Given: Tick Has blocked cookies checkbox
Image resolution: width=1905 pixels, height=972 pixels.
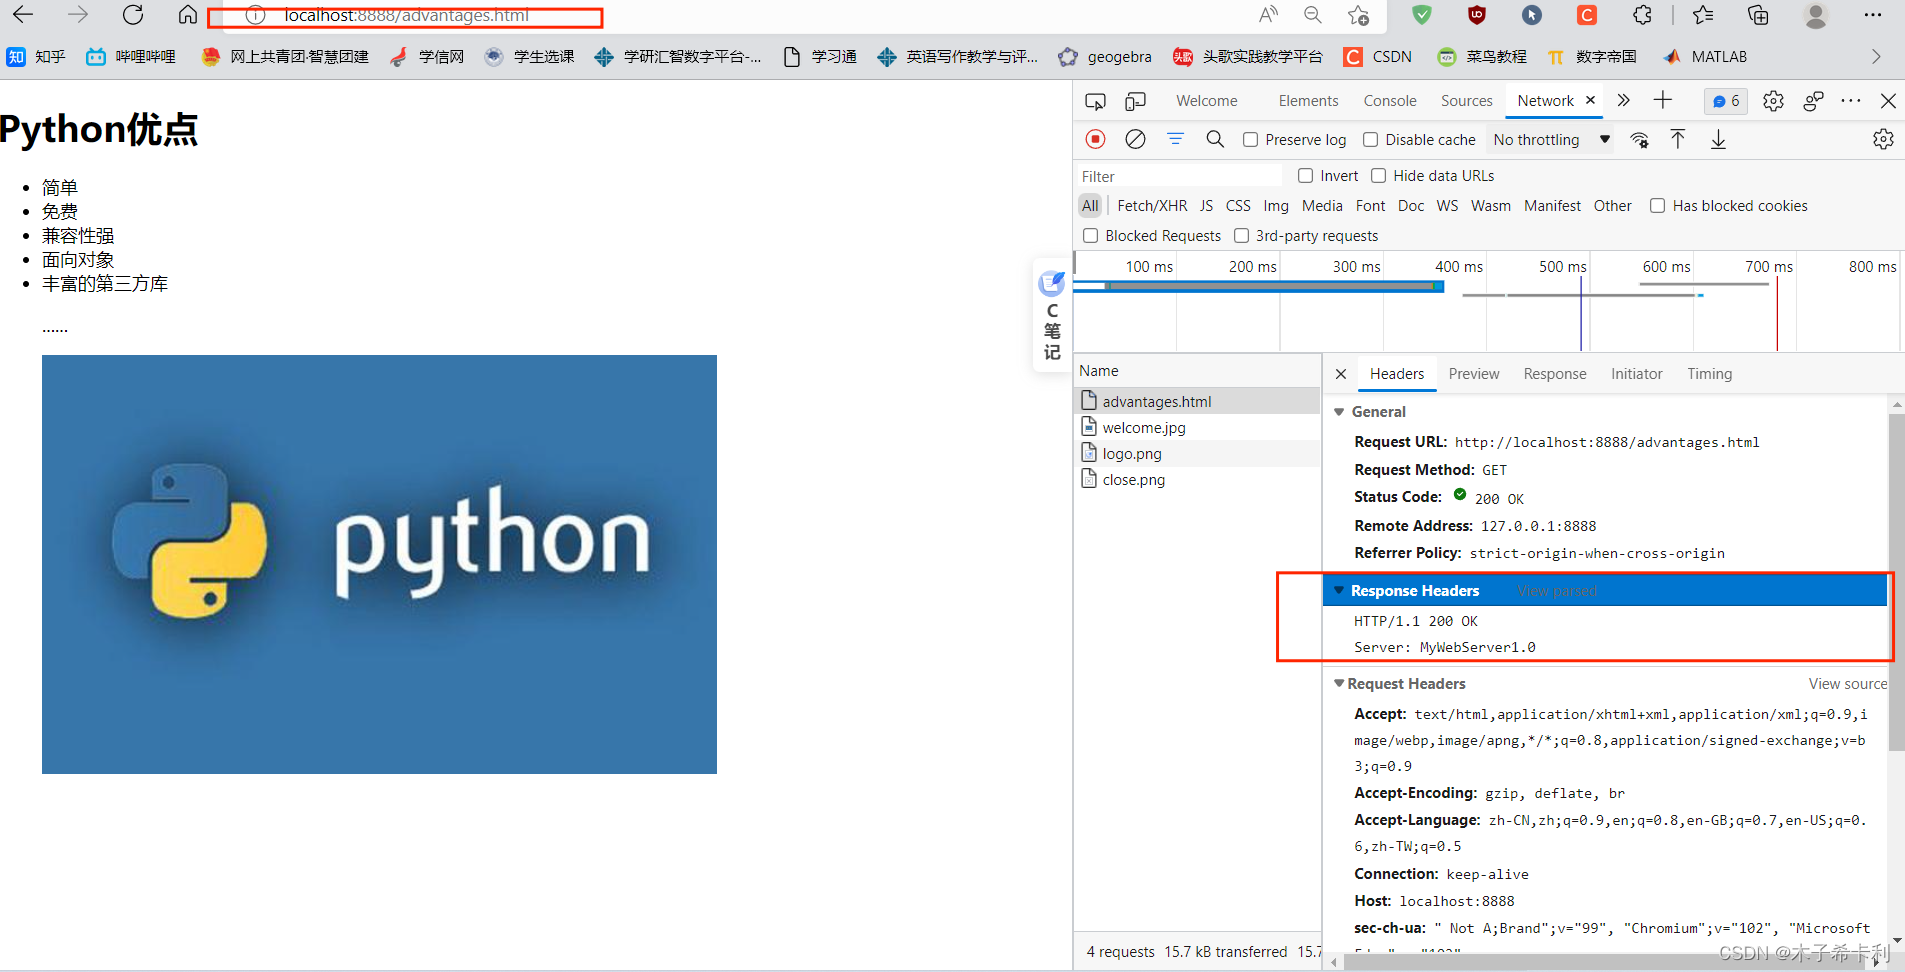Looking at the screenshot, I should [1657, 206].
